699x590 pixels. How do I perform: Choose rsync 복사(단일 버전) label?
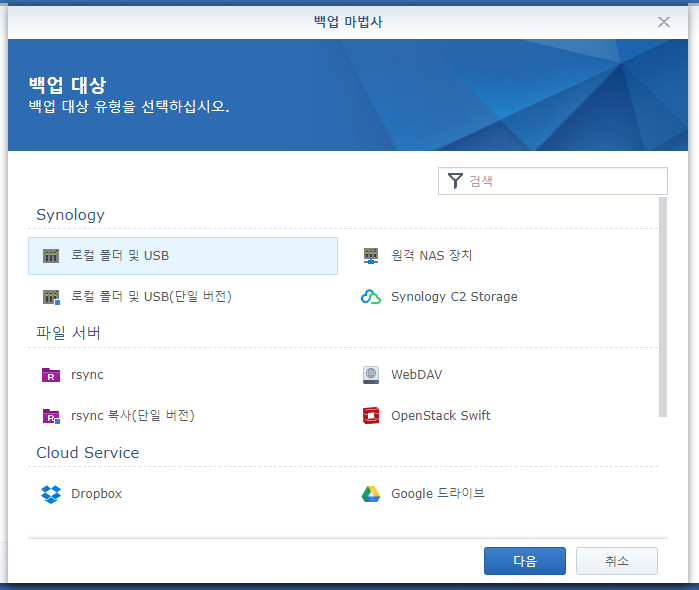(133, 416)
